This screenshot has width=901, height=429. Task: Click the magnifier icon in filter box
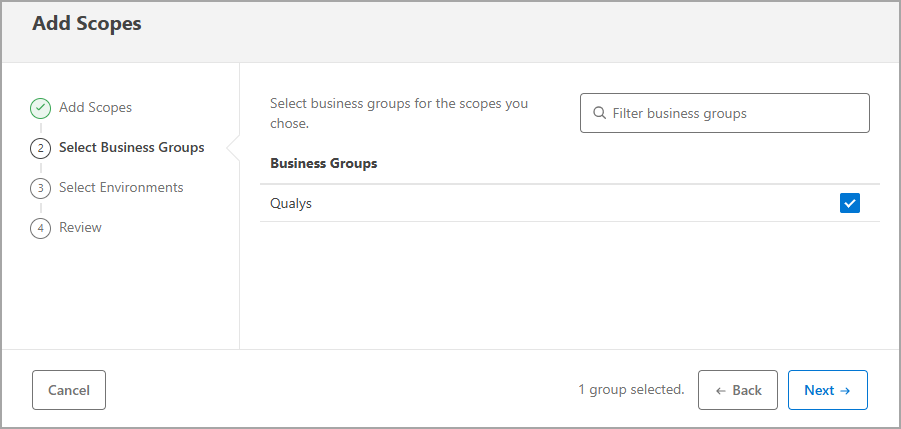click(x=599, y=114)
